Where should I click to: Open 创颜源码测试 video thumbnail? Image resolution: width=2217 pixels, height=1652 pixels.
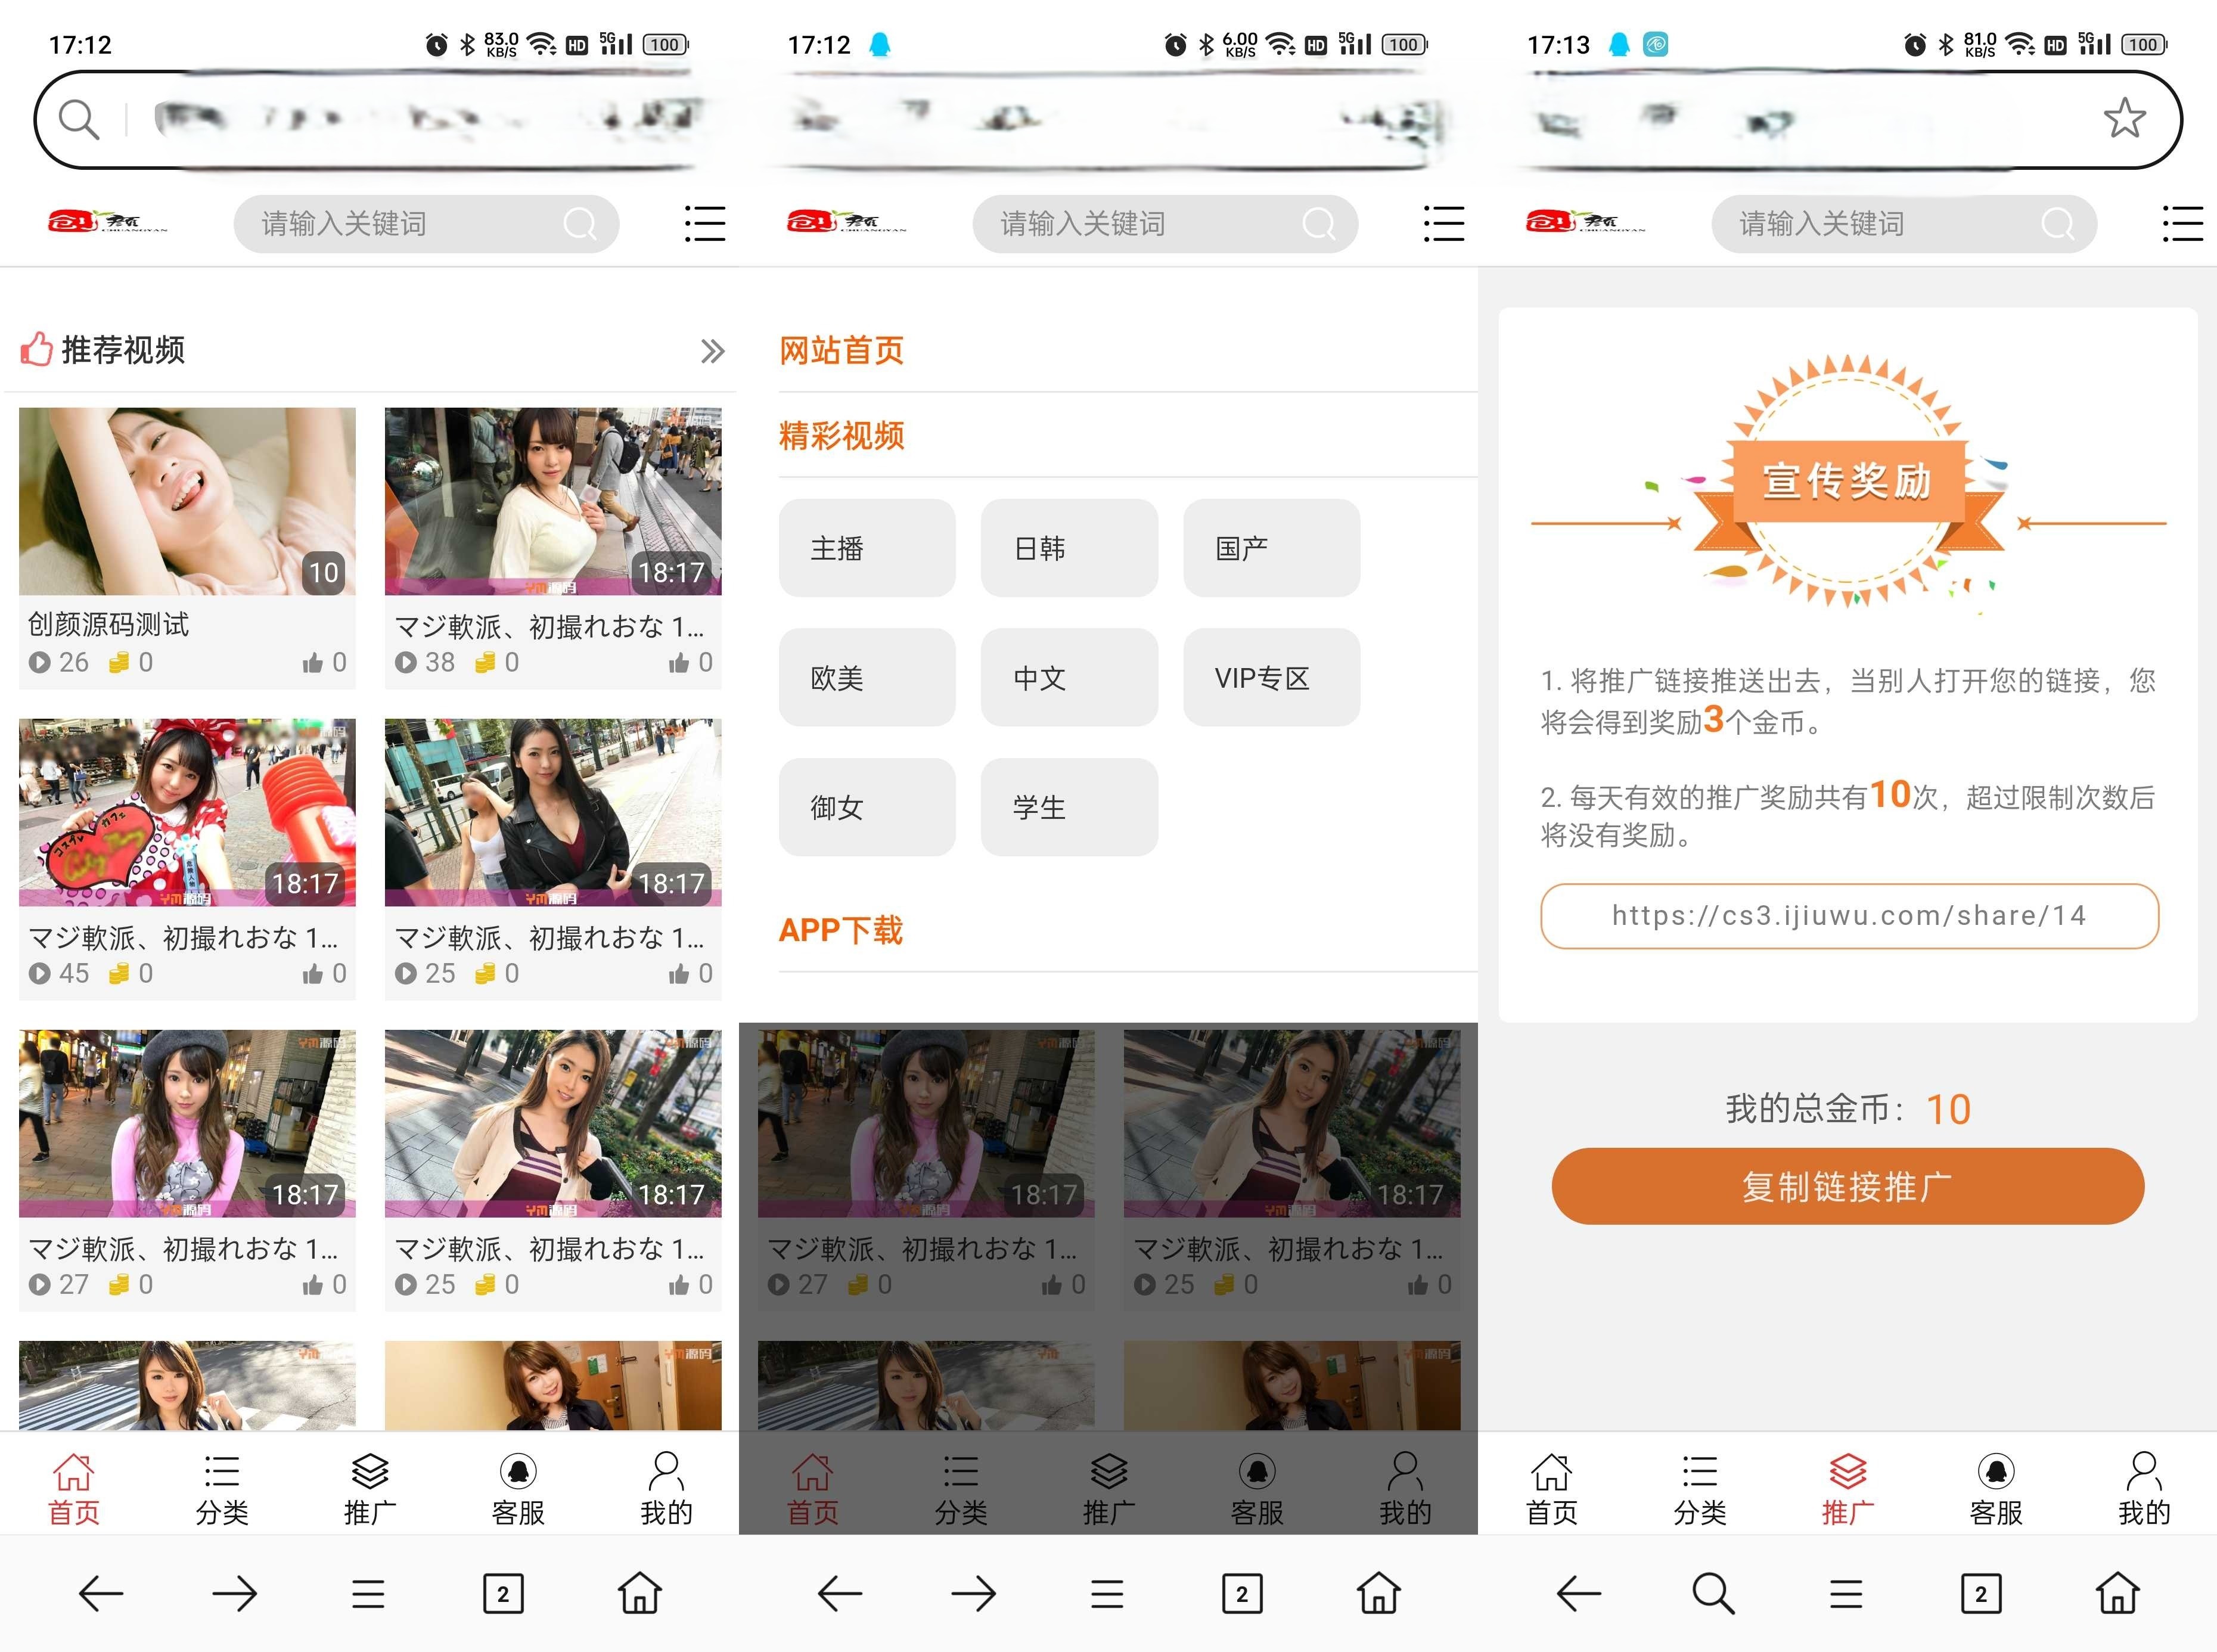click(x=187, y=501)
